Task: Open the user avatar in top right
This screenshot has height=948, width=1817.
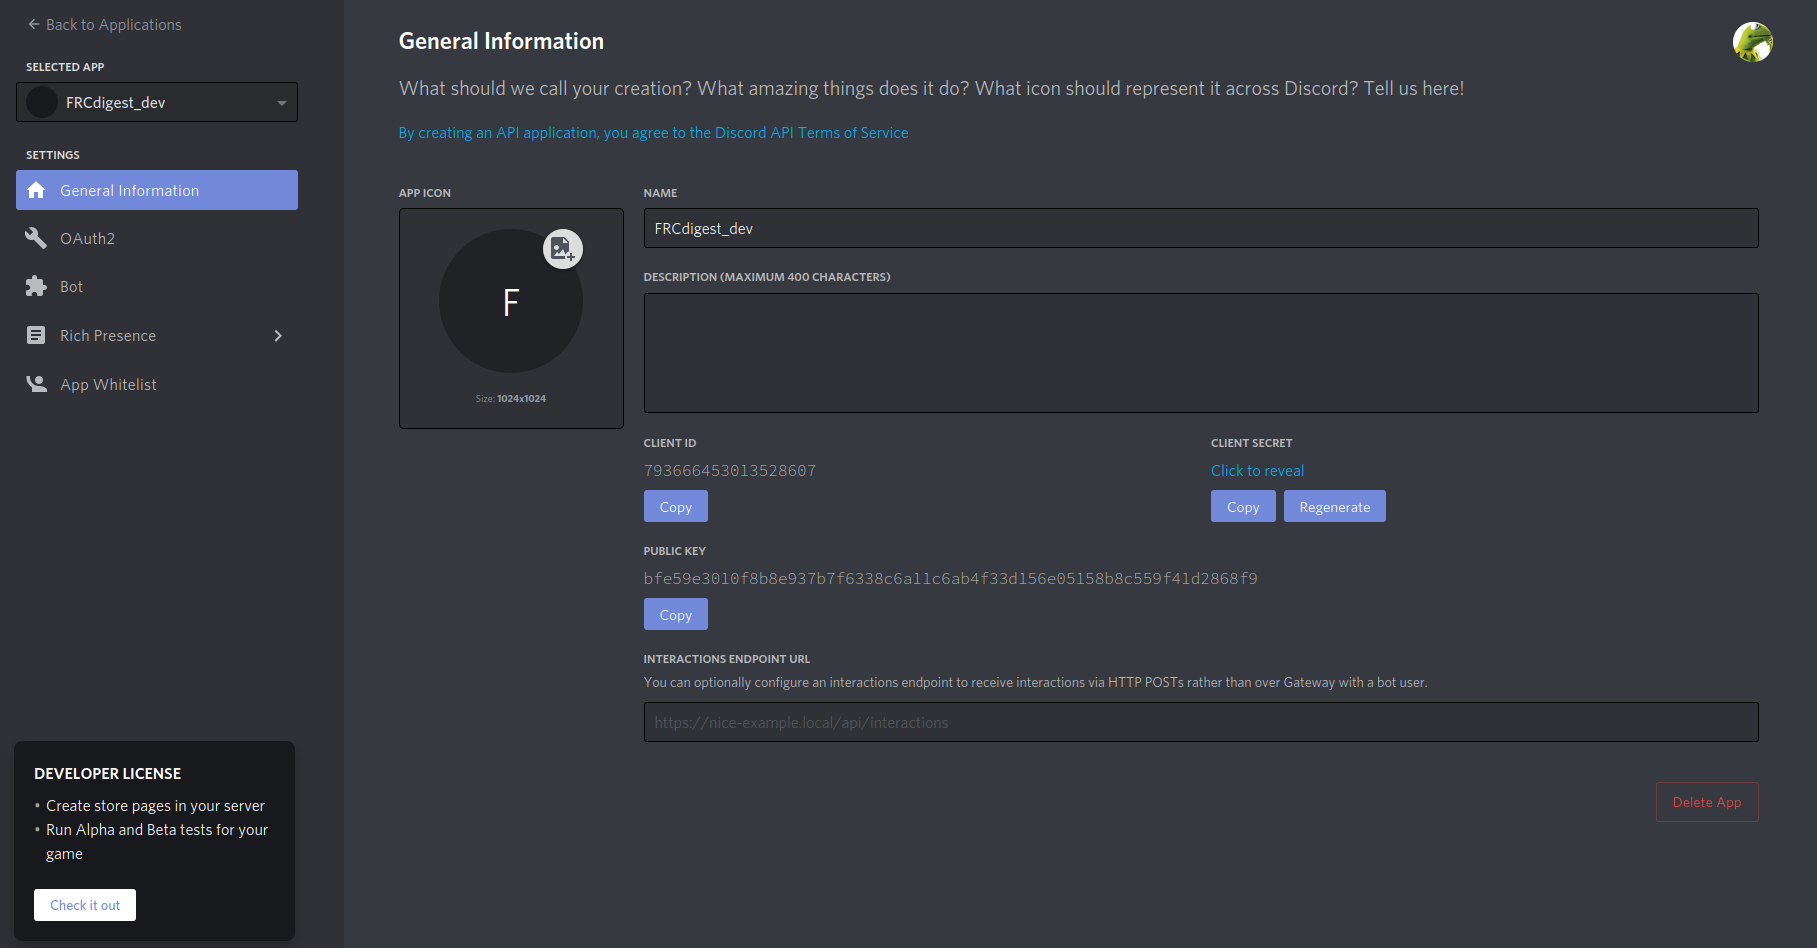Action: [x=1752, y=42]
